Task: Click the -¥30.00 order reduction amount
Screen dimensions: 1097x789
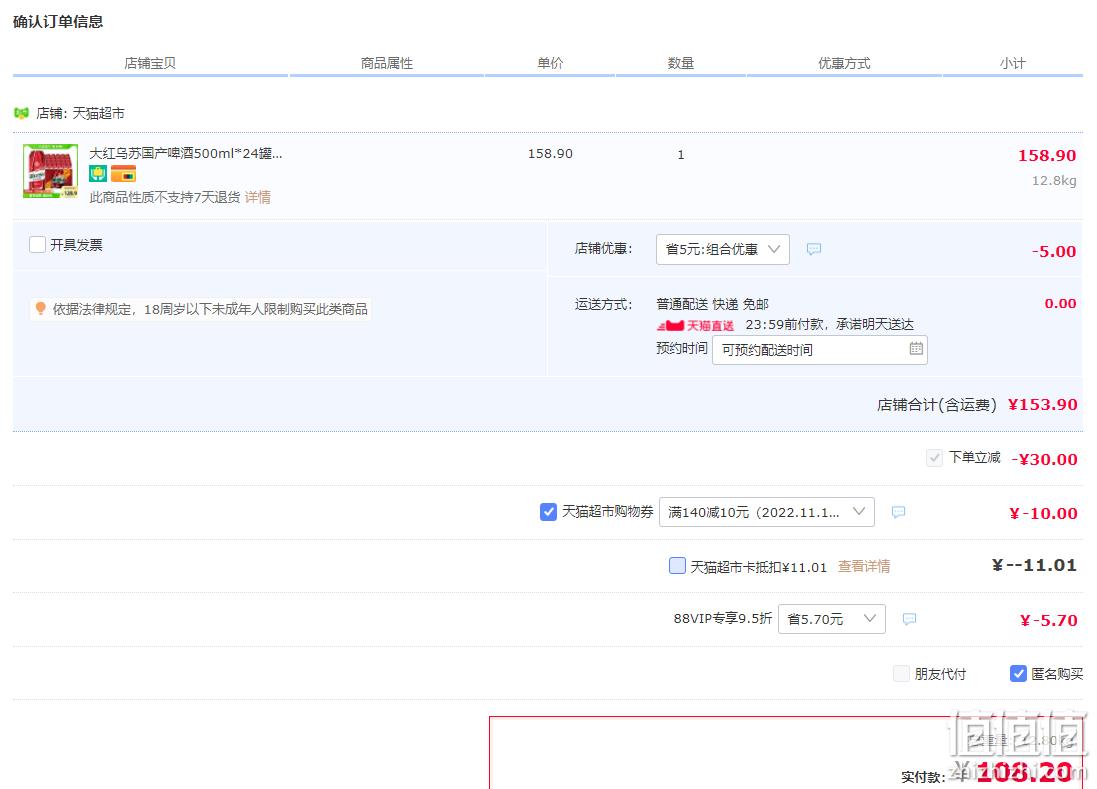Action: [1045, 460]
